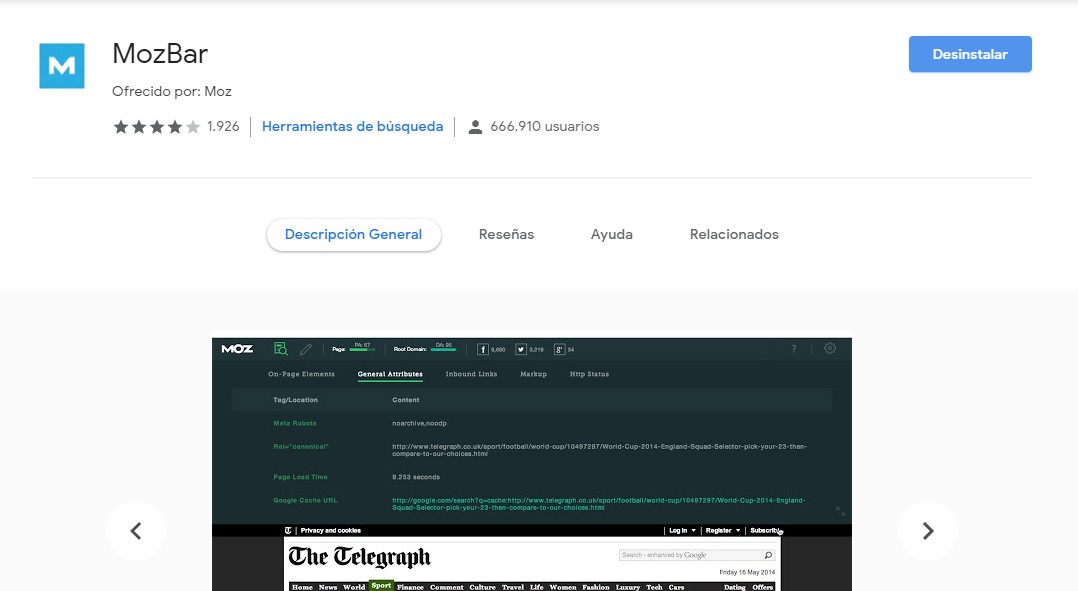The height and width of the screenshot is (591, 1078).
Task: Click the star rating
Action: point(157,126)
